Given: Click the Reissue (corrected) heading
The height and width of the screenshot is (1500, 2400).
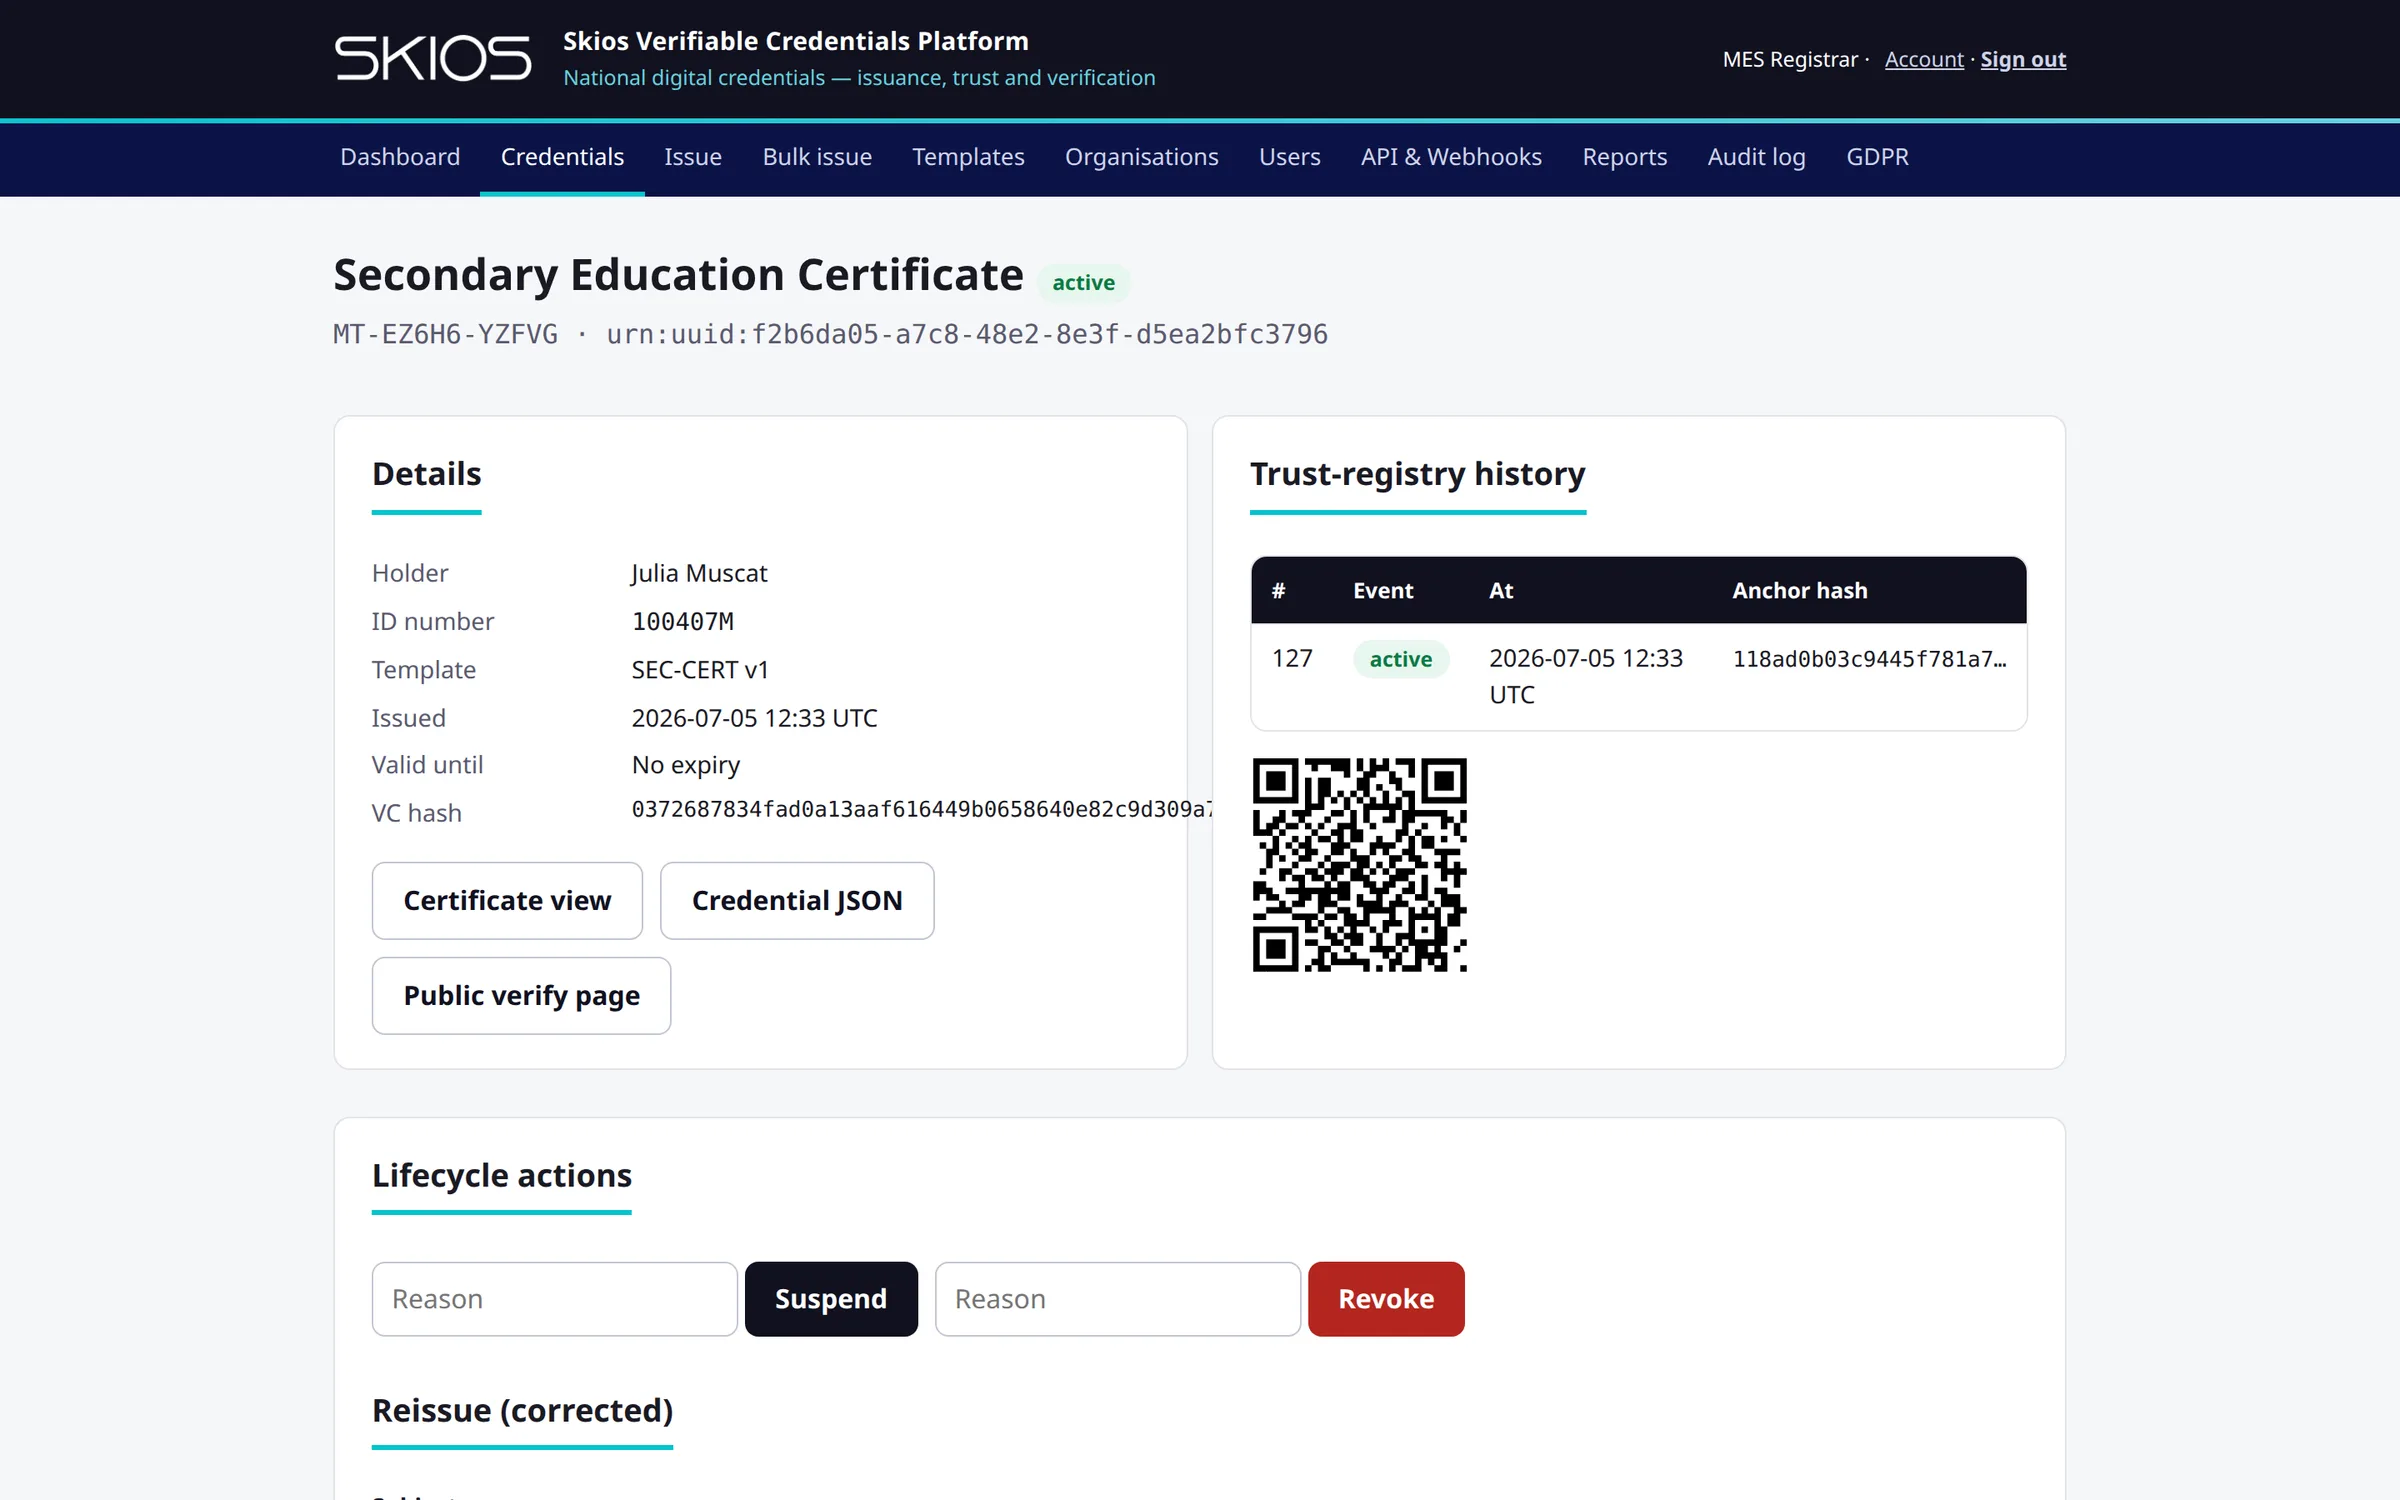Looking at the screenshot, I should click(522, 1410).
